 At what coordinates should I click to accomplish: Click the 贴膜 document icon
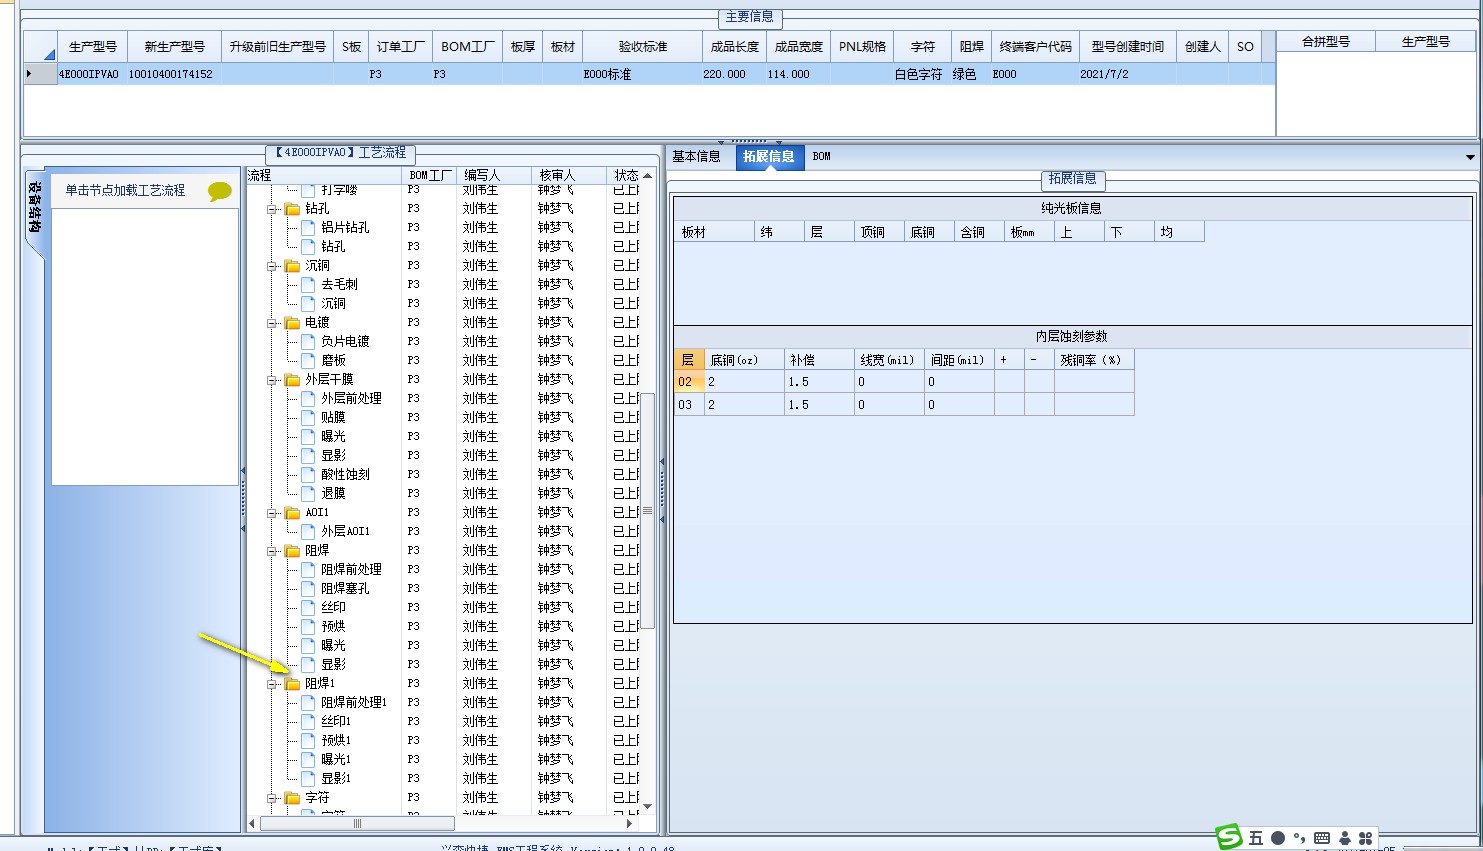coord(309,418)
